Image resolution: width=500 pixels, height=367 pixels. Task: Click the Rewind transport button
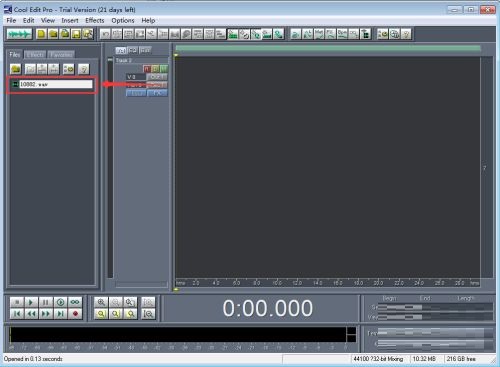[x=31, y=314]
